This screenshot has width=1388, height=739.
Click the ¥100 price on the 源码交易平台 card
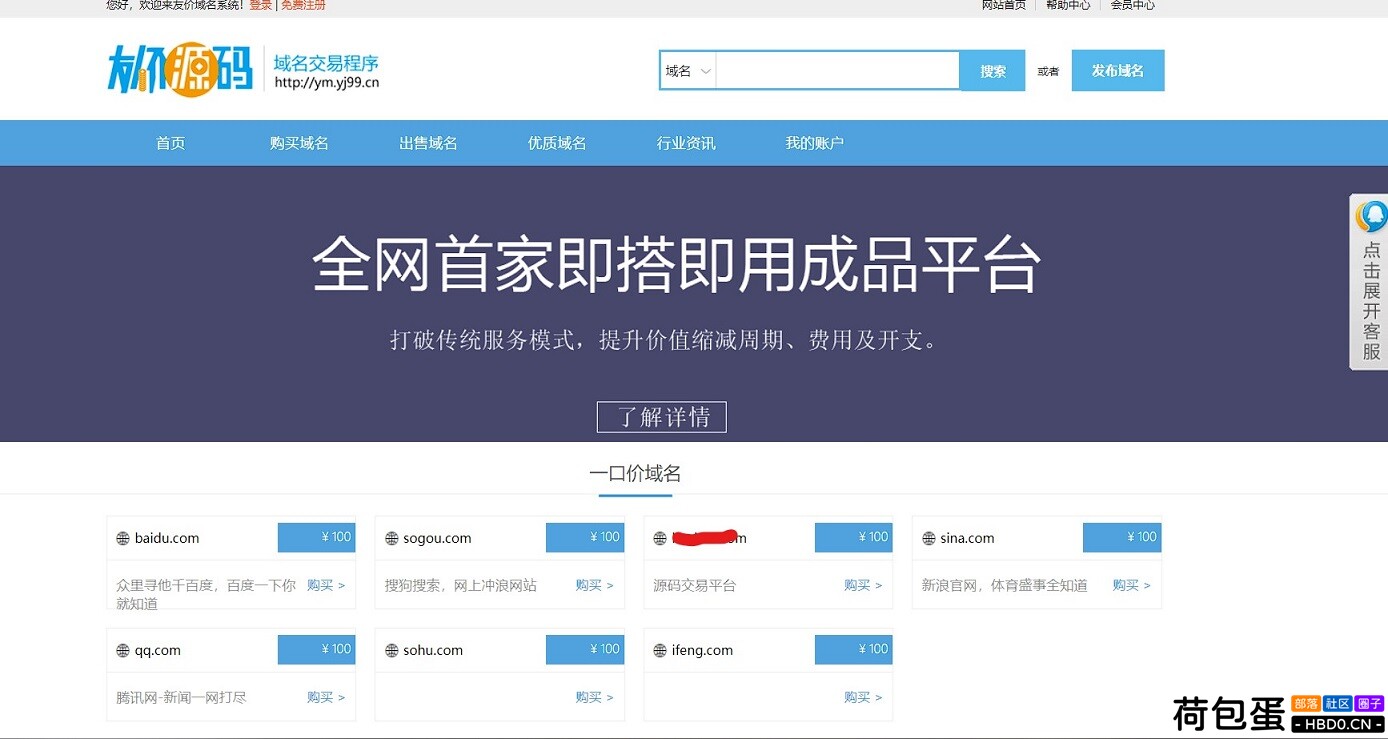tap(854, 537)
